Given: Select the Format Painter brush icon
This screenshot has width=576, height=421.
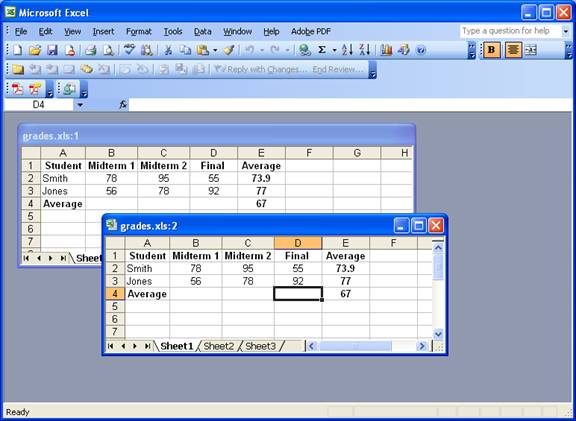Looking at the screenshot, I should coord(229,50).
